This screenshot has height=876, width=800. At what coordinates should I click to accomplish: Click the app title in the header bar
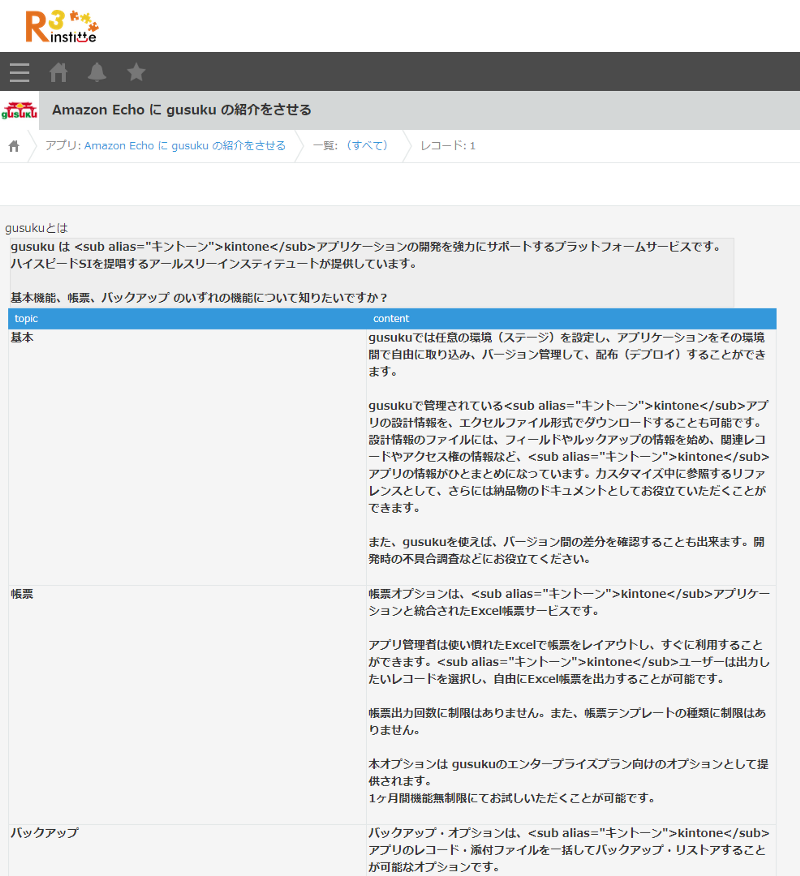pyautogui.click(x=181, y=110)
